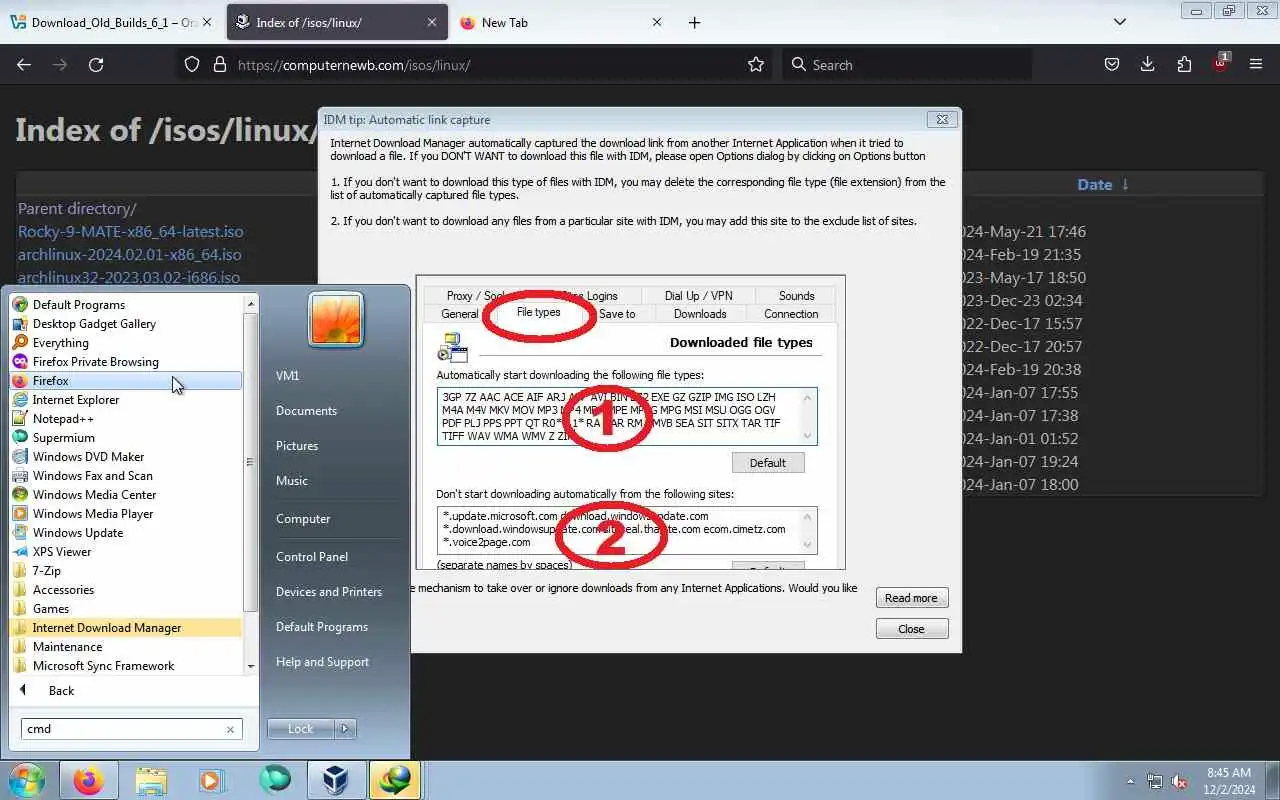1280x800 pixels.
Task: Open a new browser tab
Action: coord(694,22)
